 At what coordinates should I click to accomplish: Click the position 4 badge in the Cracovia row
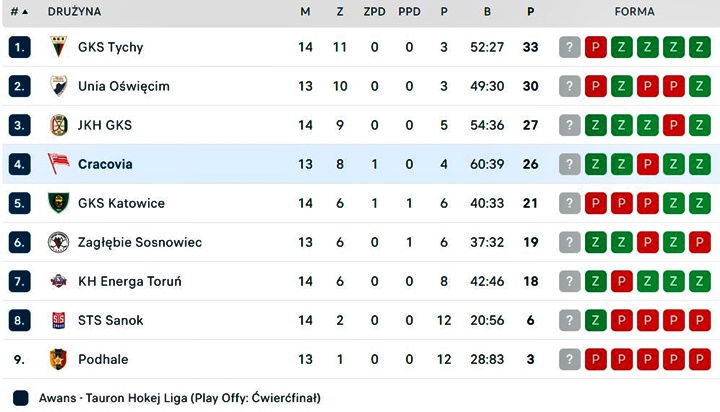(x=20, y=164)
